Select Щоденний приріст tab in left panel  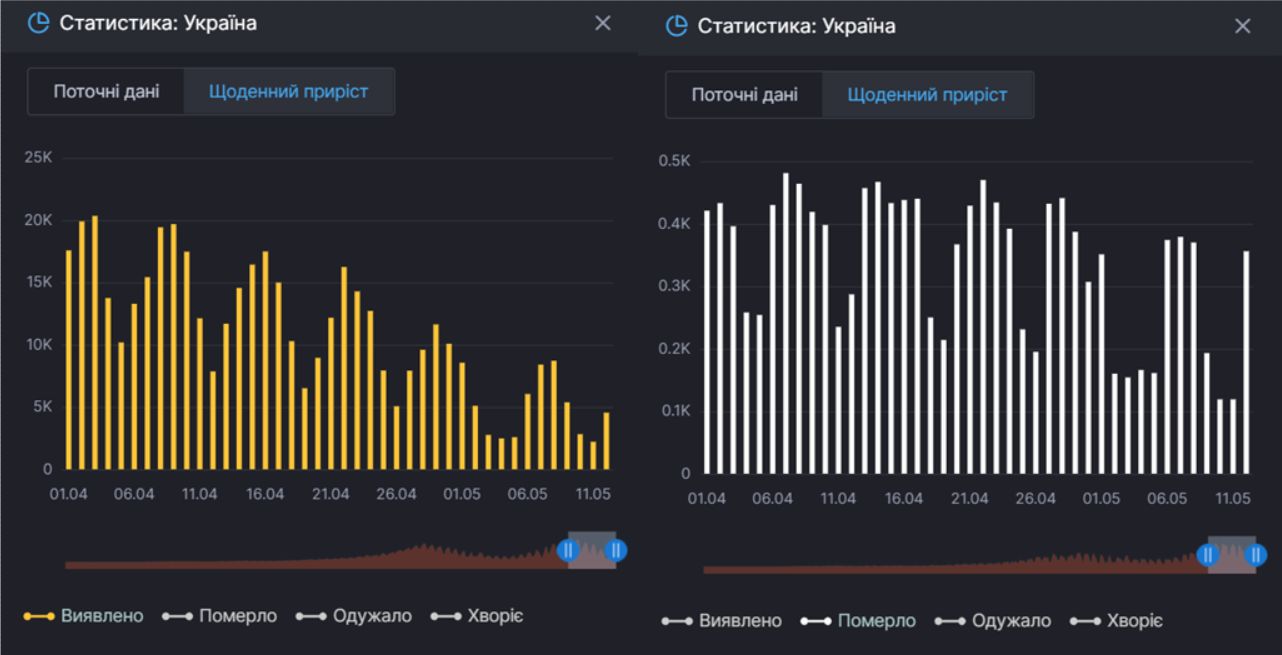click(288, 91)
